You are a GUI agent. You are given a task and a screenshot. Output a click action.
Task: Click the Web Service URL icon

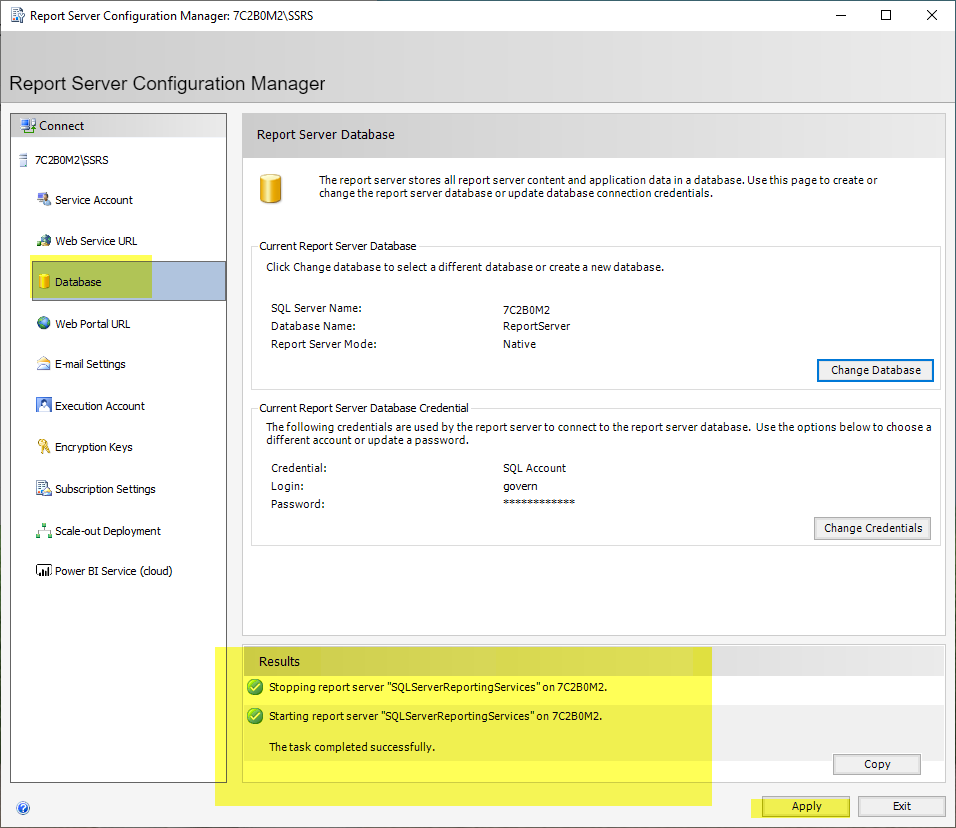44,241
